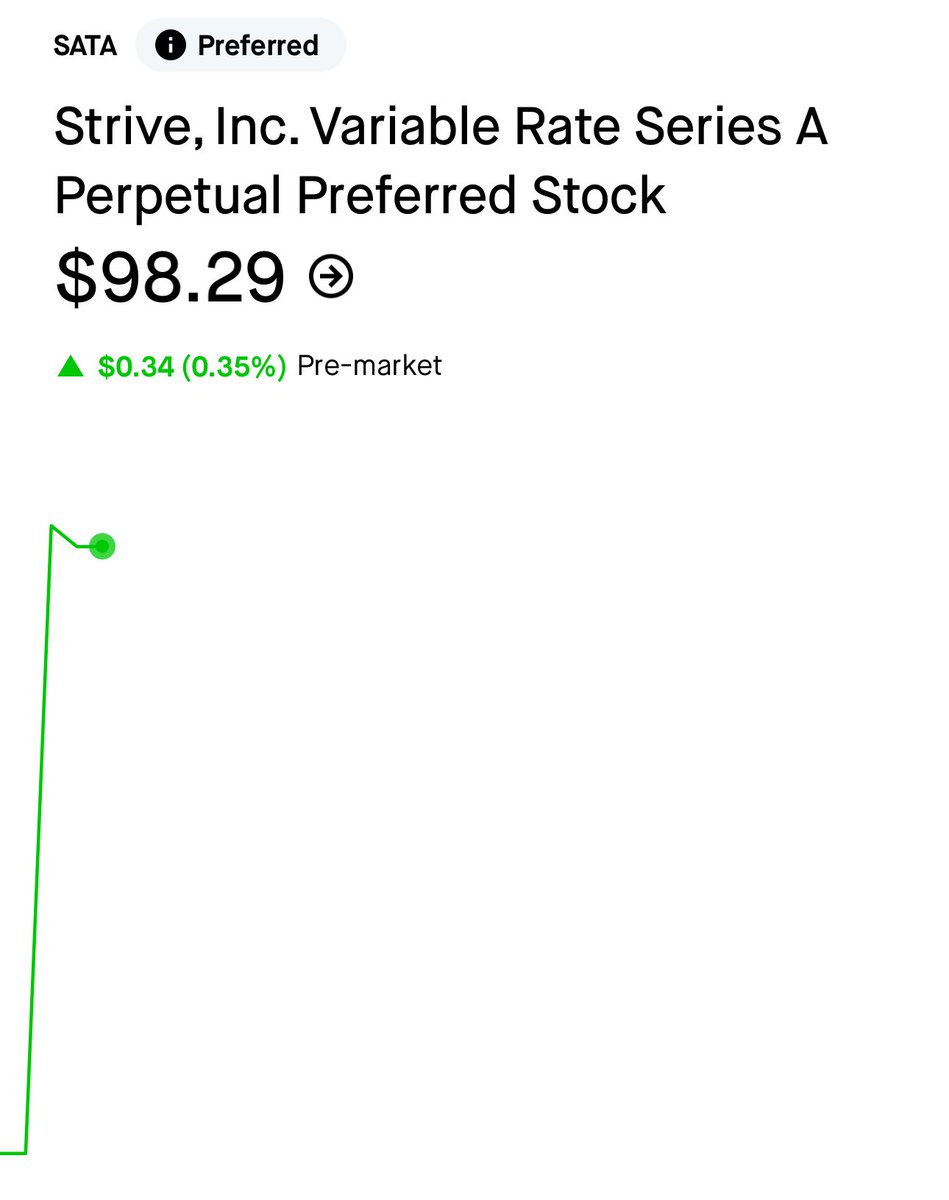Click the green up-triangle gain indicator
949x1200 pixels.
coord(70,367)
